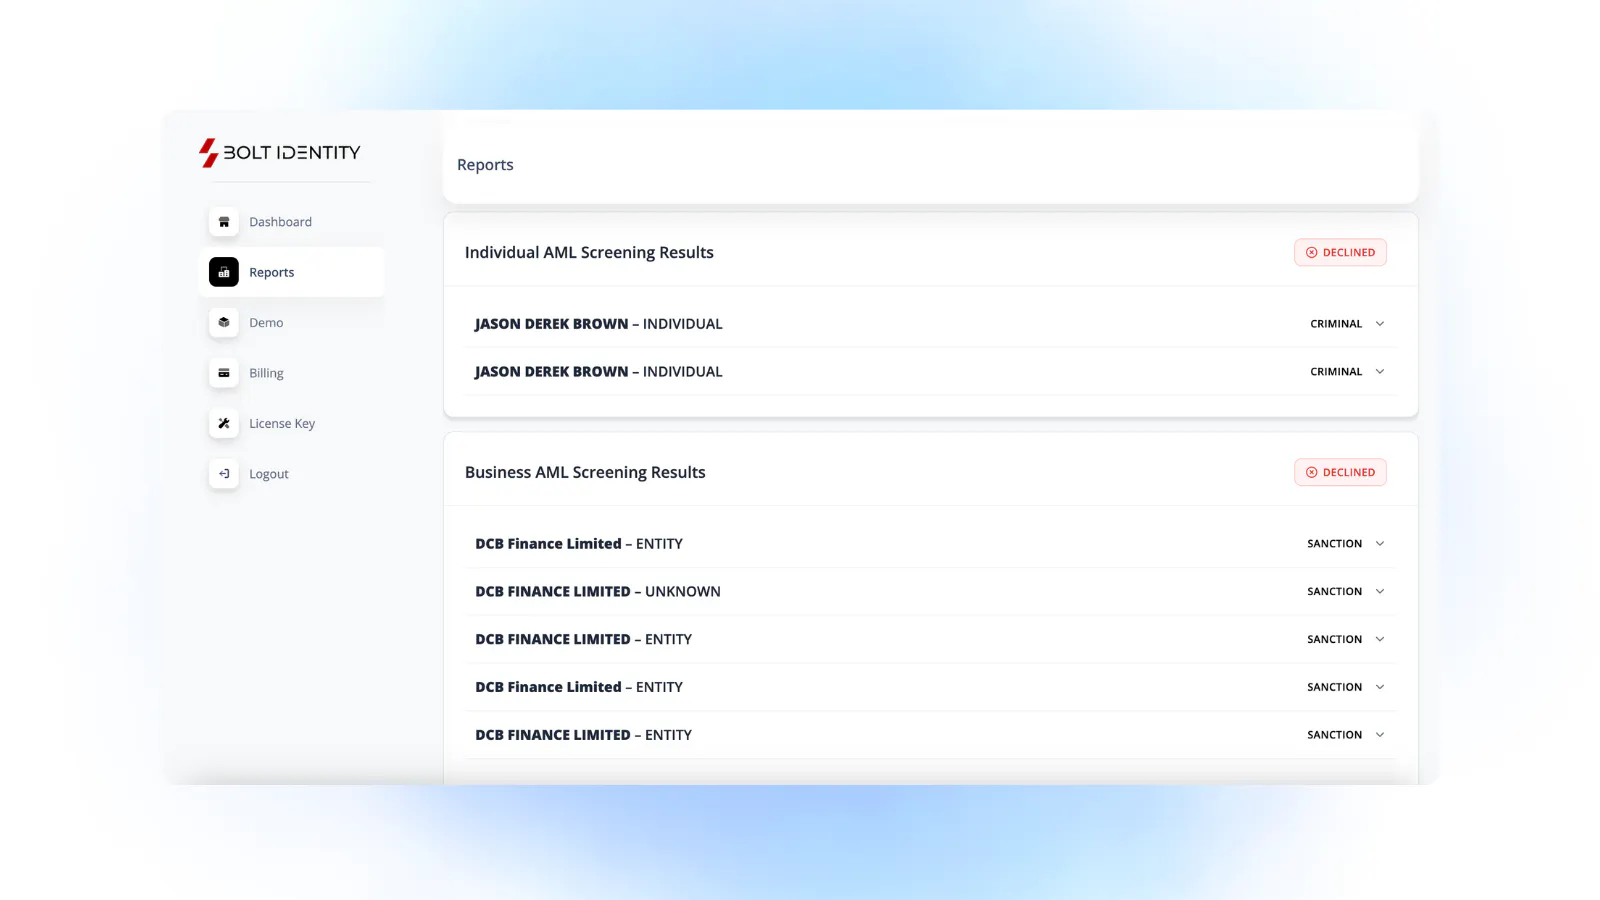Expand the first Business AML result row chevron
The height and width of the screenshot is (900, 1600).
(x=1380, y=544)
